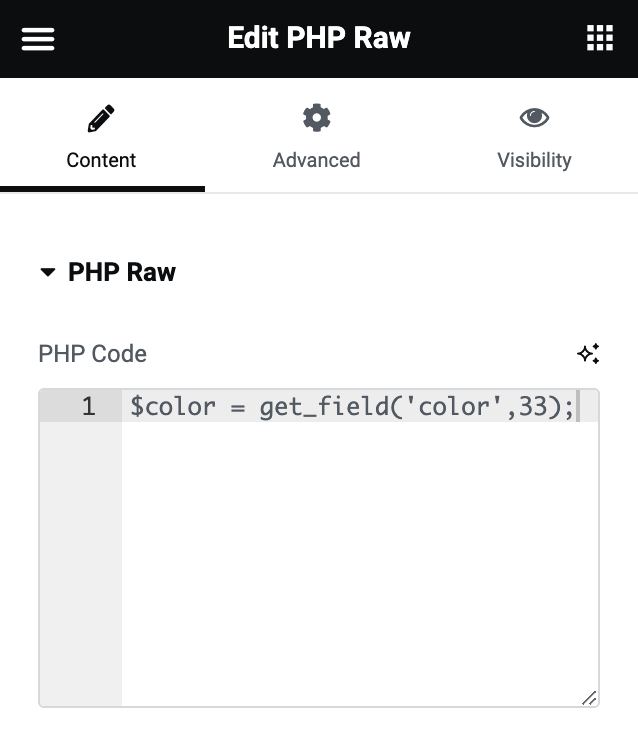Click the AI sparkle icon beside PHP Code
The width and height of the screenshot is (638, 742).
(x=588, y=353)
